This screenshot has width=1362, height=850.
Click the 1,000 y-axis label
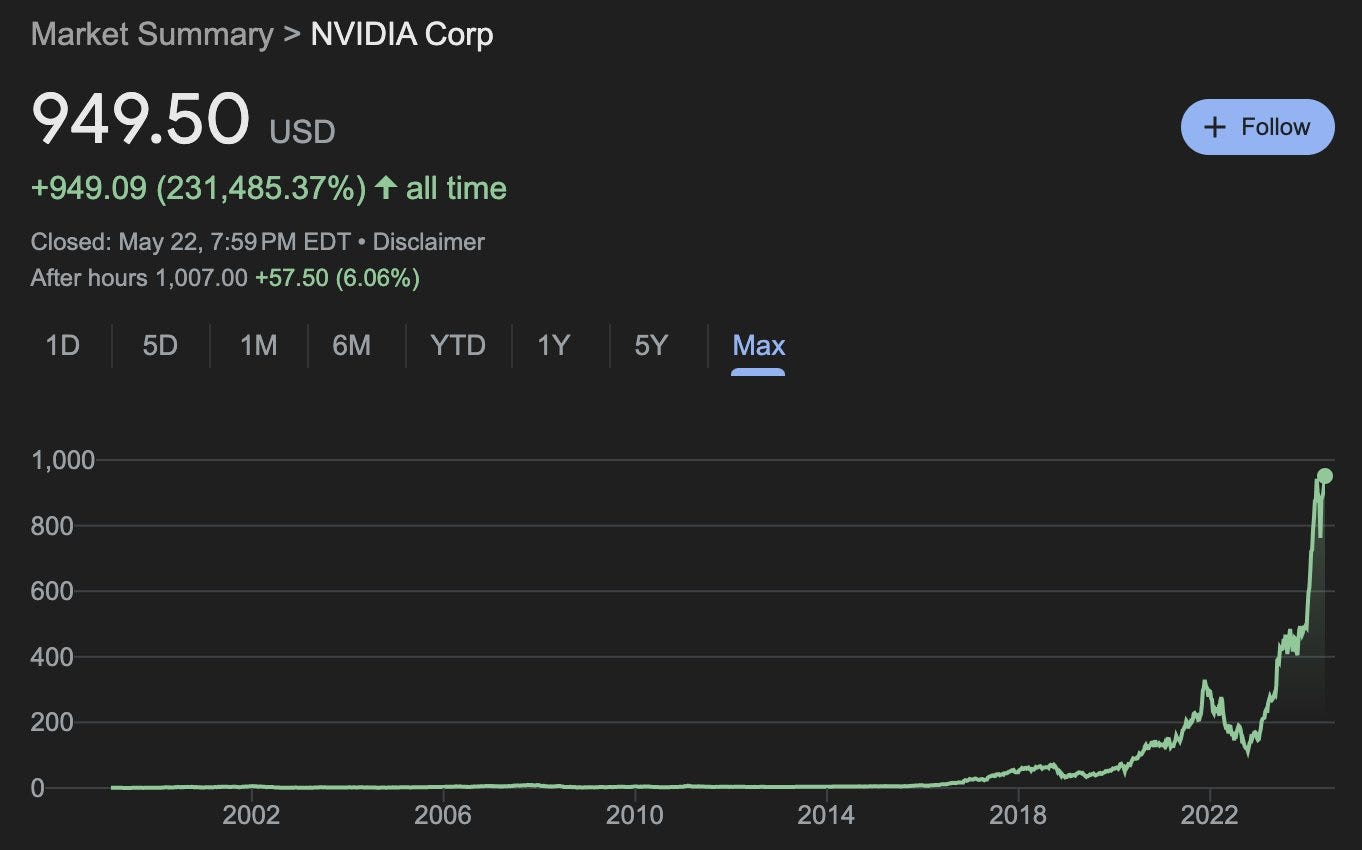pyautogui.click(x=63, y=460)
